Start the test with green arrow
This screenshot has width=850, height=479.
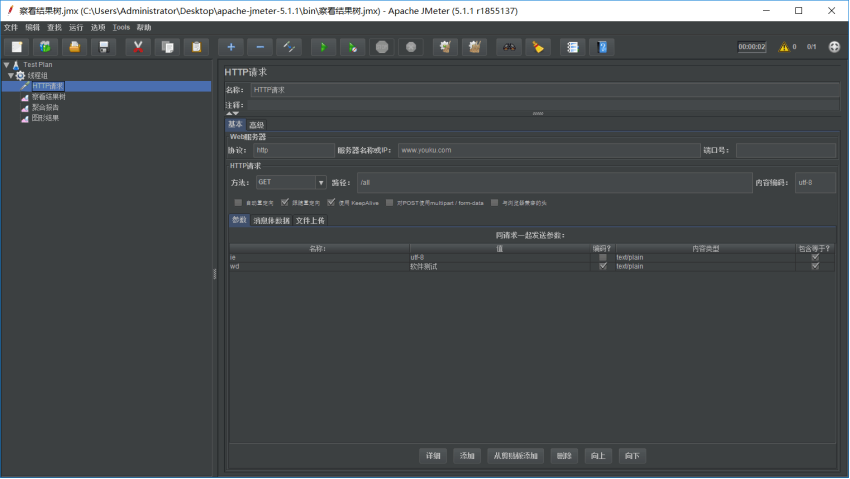point(323,47)
